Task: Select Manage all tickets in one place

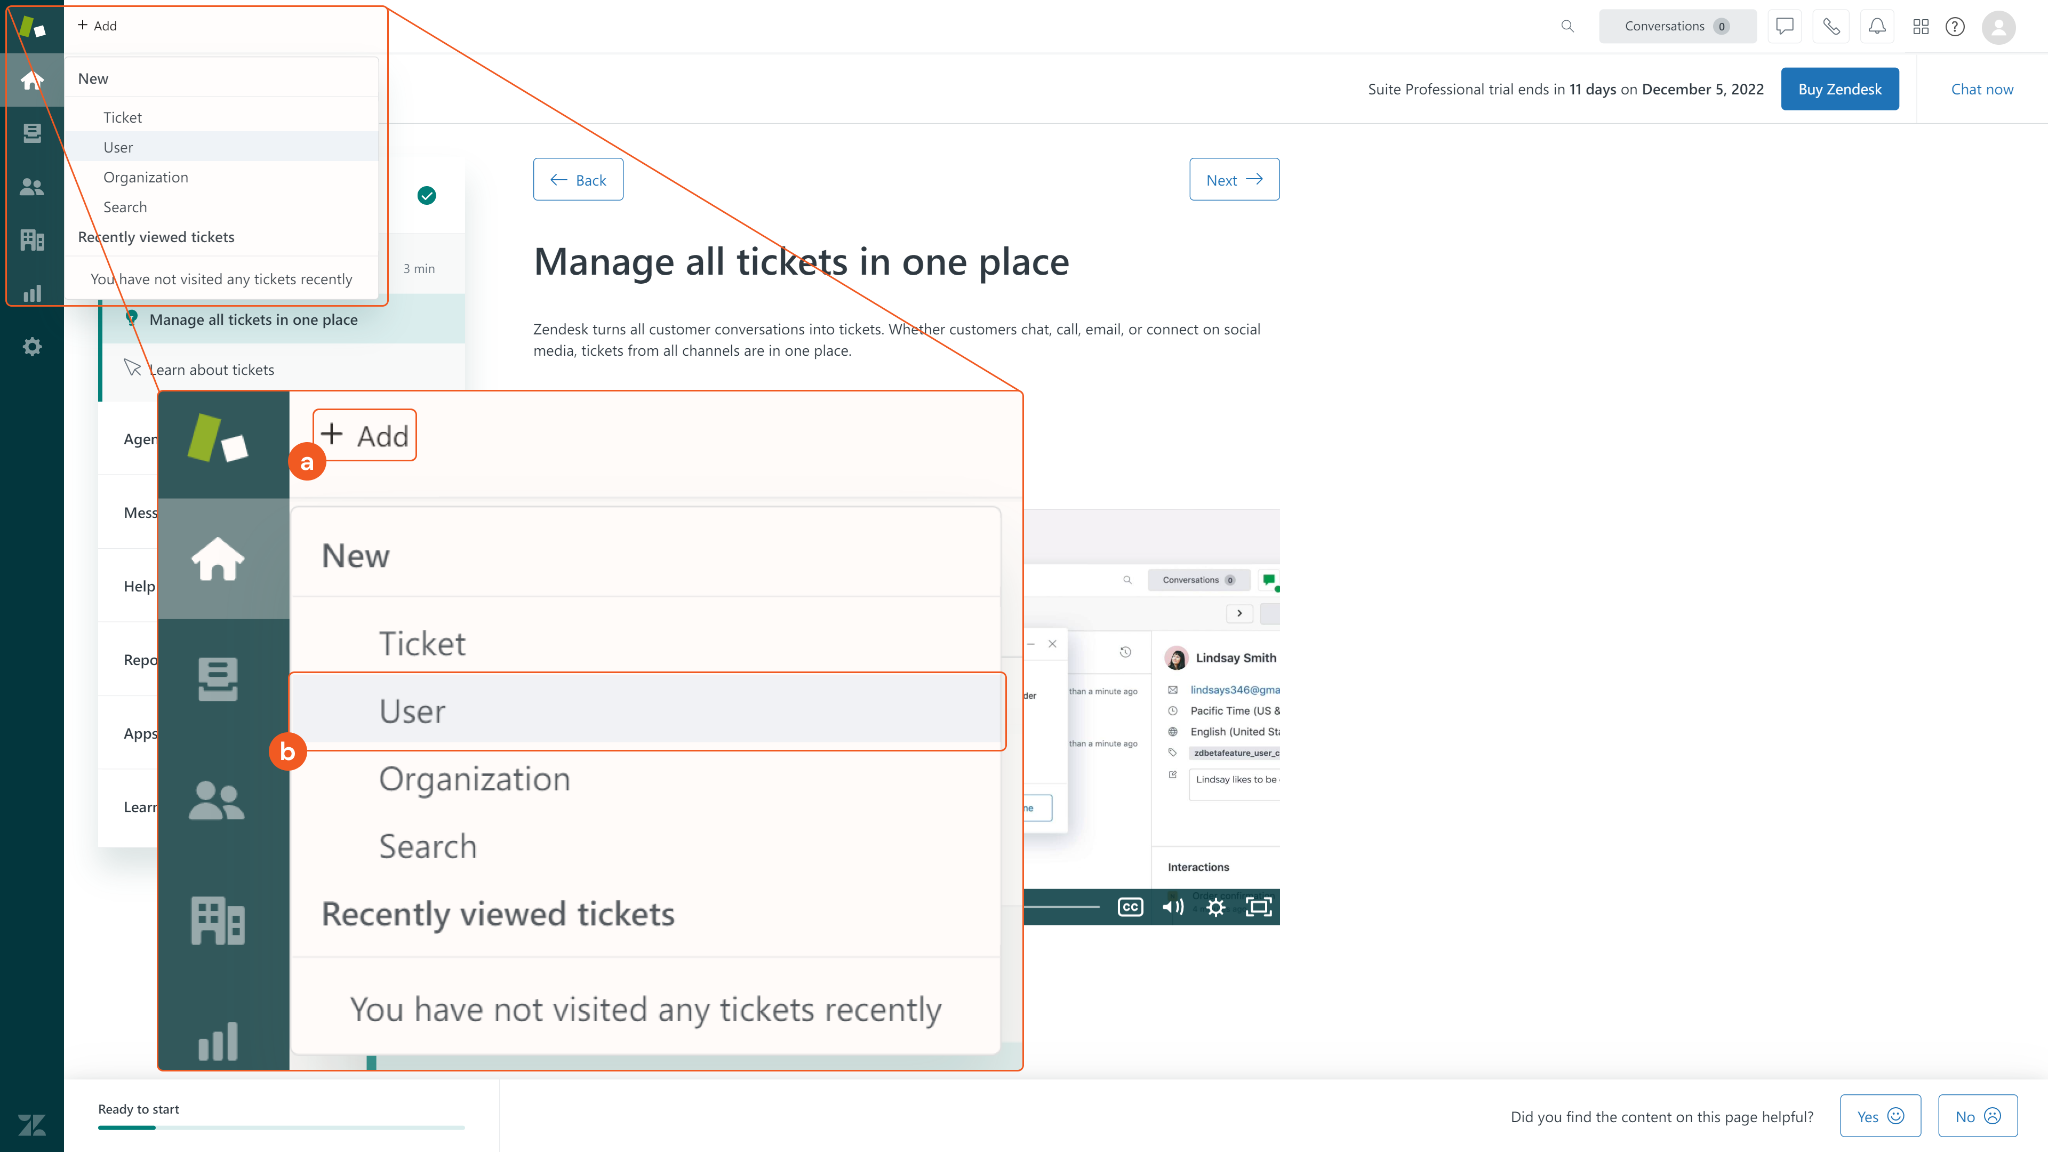Action: pyautogui.click(x=254, y=320)
